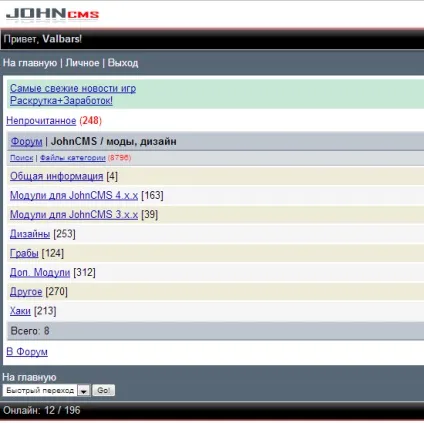Open the Доп. Модули section
The height and width of the screenshot is (423, 424).
tap(40, 272)
